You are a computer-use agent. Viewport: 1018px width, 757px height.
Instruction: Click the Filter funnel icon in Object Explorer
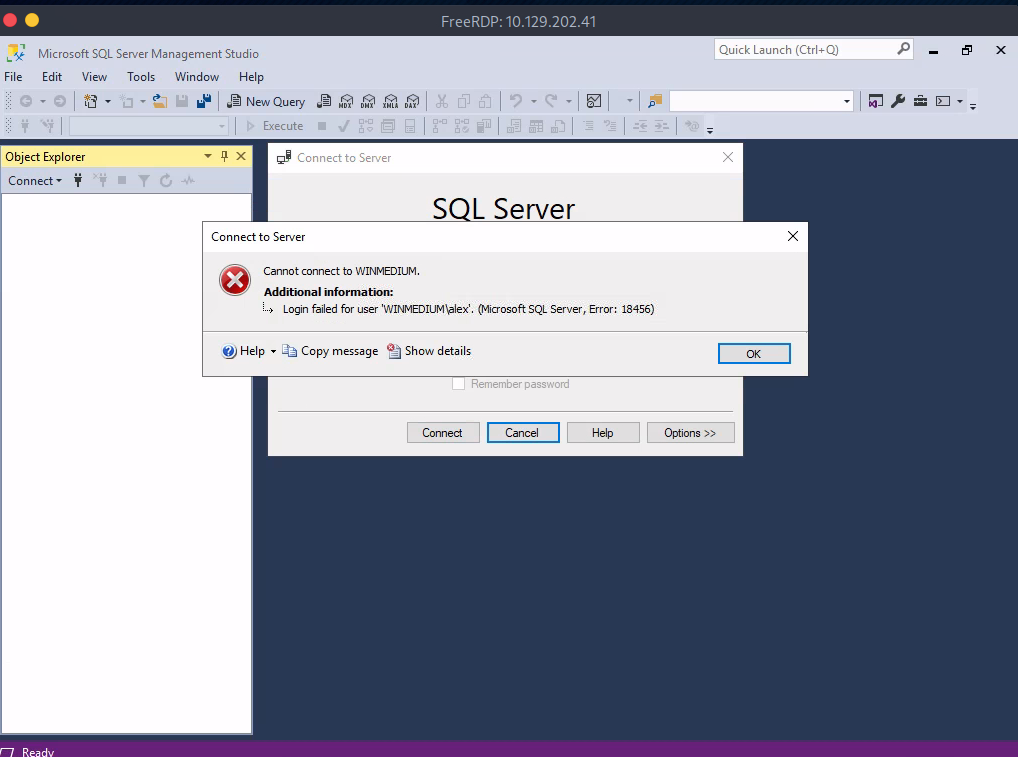tap(144, 180)
